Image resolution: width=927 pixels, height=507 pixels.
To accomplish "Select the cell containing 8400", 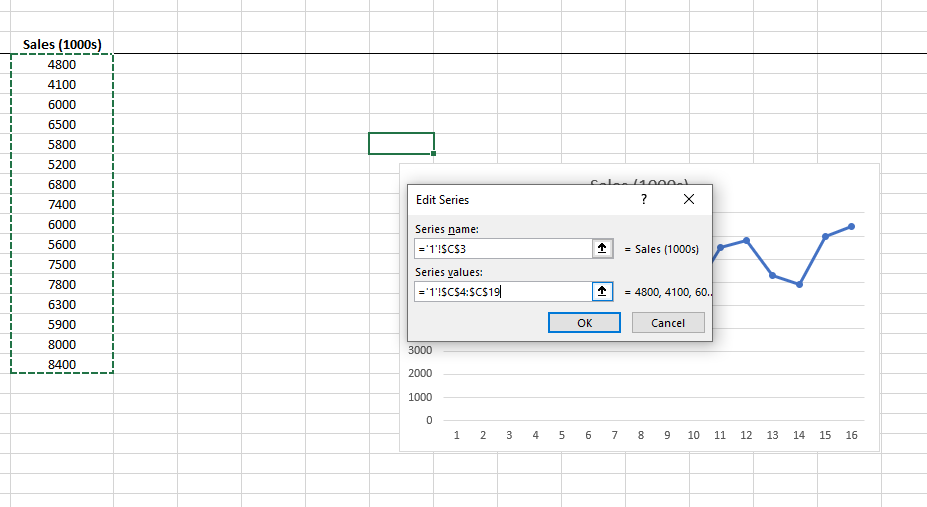I will pos(62,364).
